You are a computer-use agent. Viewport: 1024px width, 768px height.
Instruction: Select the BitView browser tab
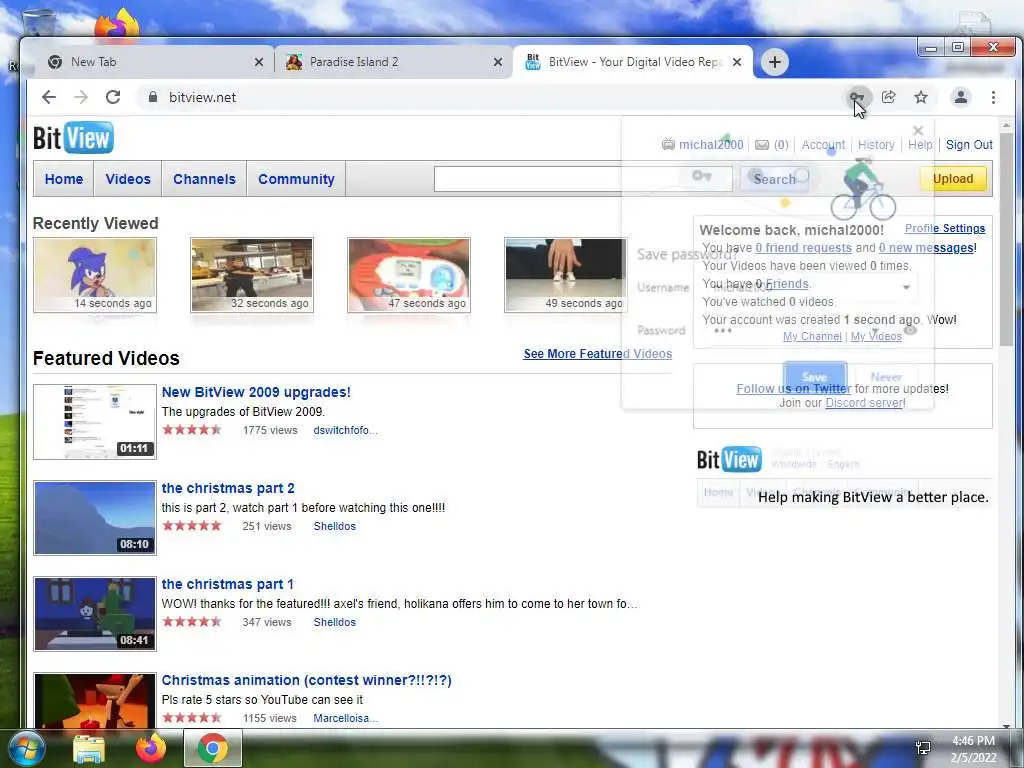pos(633,62)
